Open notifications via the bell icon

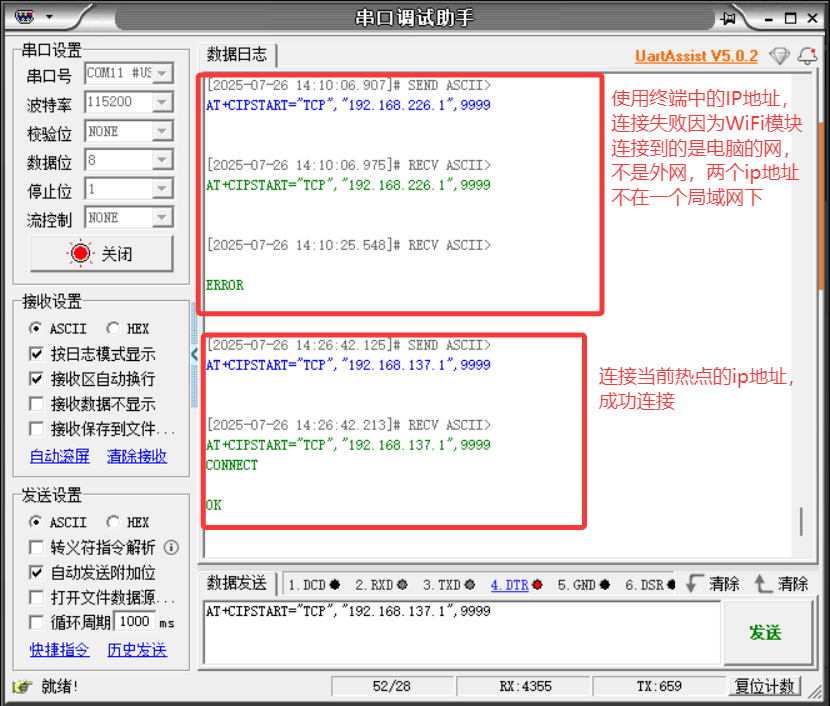coord(808,56)
